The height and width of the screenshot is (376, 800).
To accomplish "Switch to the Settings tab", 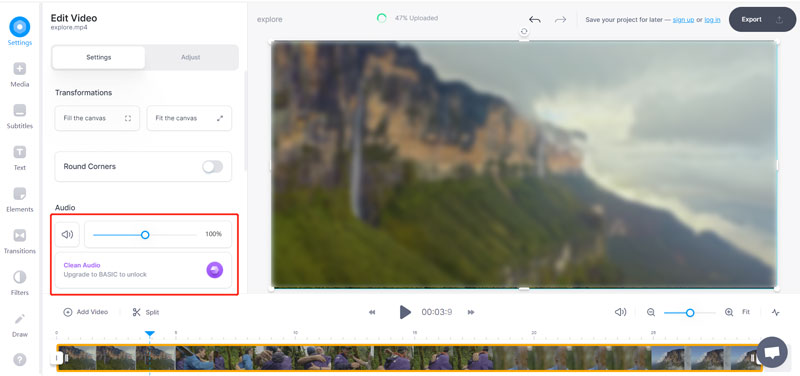I will click(x=98, y=57).
